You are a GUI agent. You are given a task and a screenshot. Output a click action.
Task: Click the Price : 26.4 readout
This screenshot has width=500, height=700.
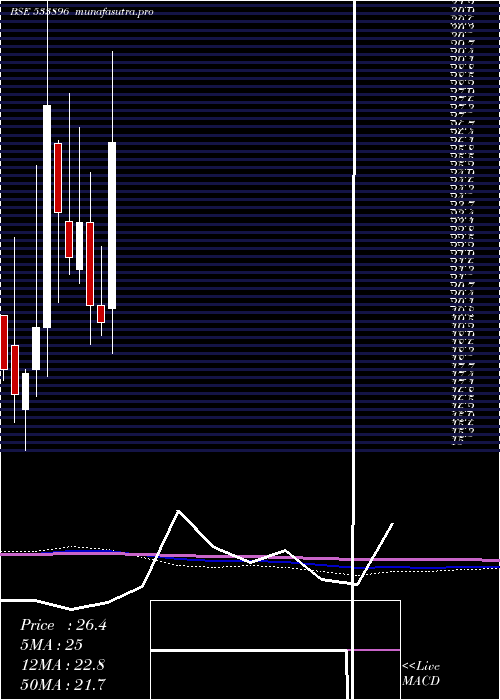click(x=63, y=625)
